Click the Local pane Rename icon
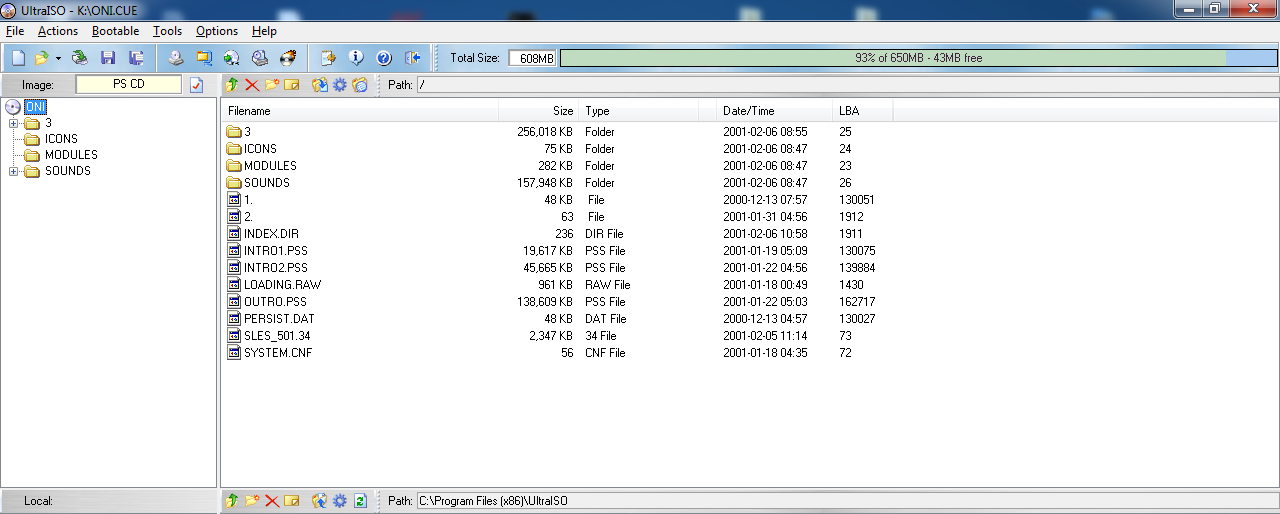The width and height of the screenshot is (1280, 514). click(292, 501)
